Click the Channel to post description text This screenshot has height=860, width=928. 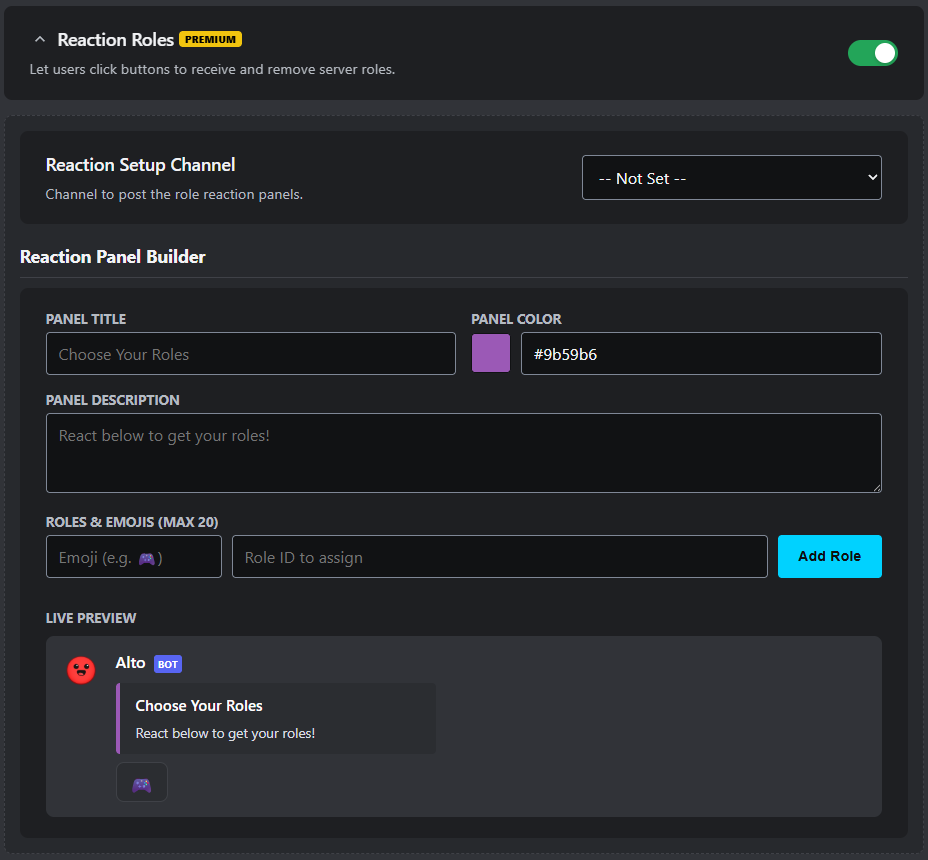(x=174, y=194)
